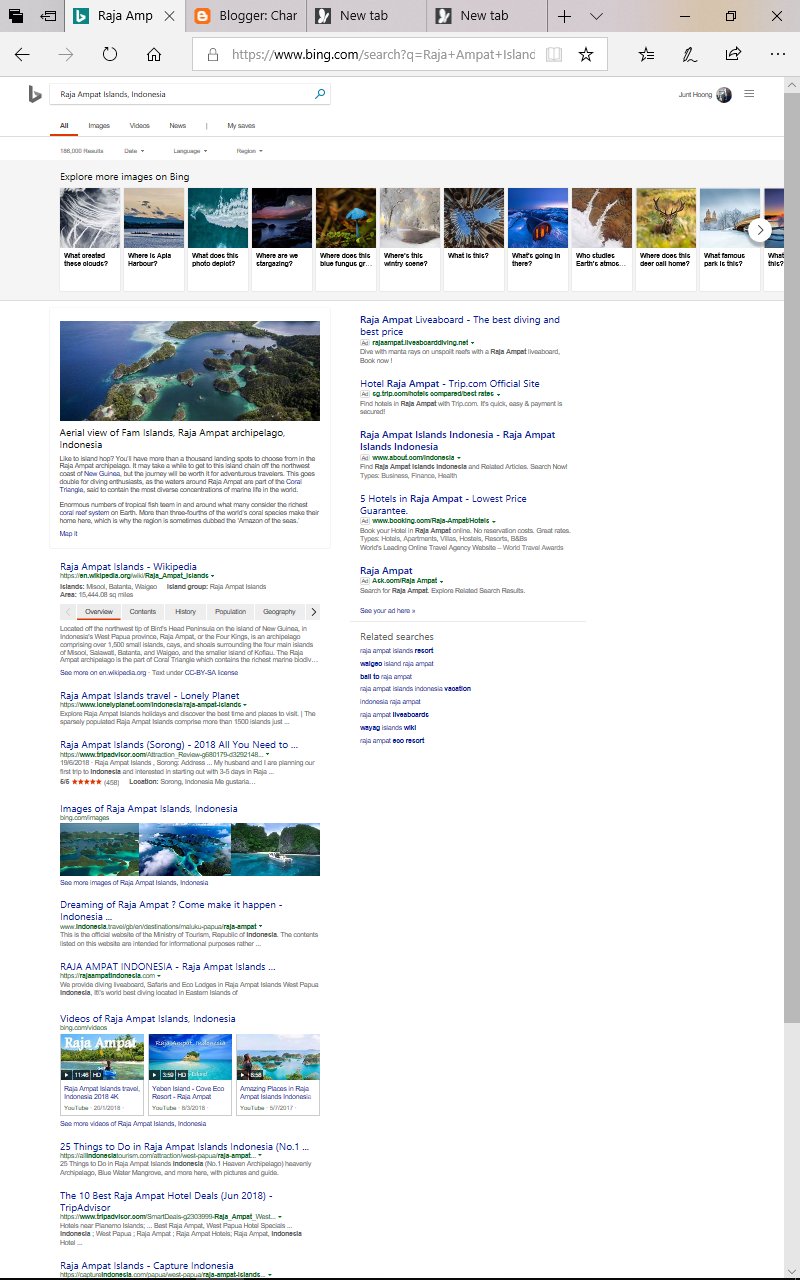Open Raja Ampat Islands - Wikipedia link
Screen dimensions: 800x1280
coord(128,567)
